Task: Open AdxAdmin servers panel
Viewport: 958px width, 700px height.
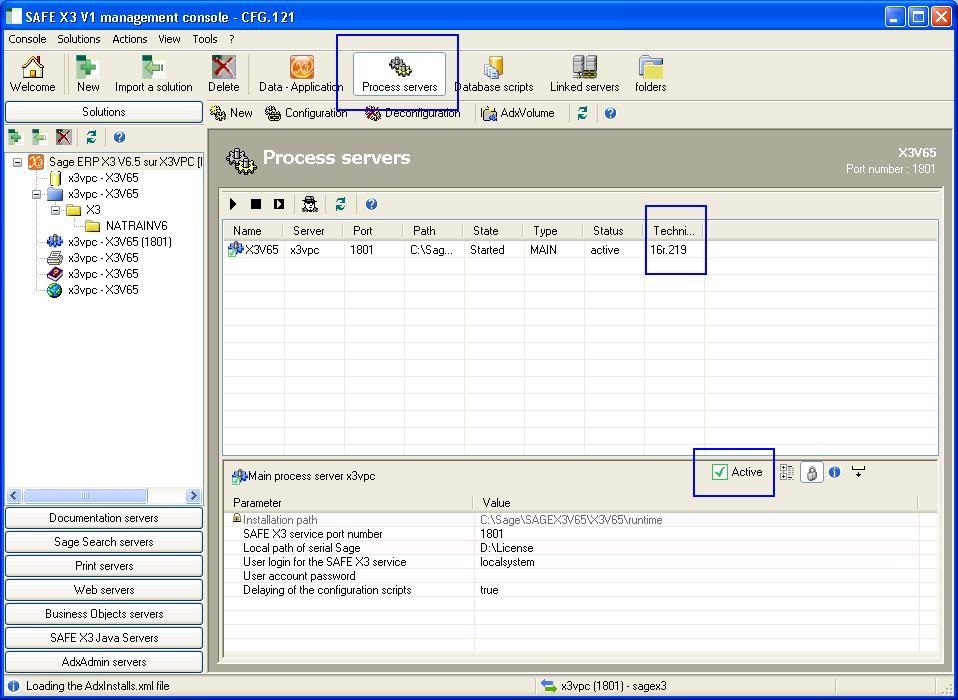Action: pos(104,662)
